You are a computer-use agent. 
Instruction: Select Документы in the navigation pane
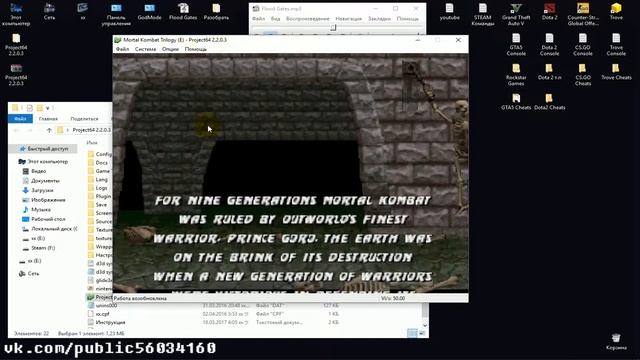45,180
